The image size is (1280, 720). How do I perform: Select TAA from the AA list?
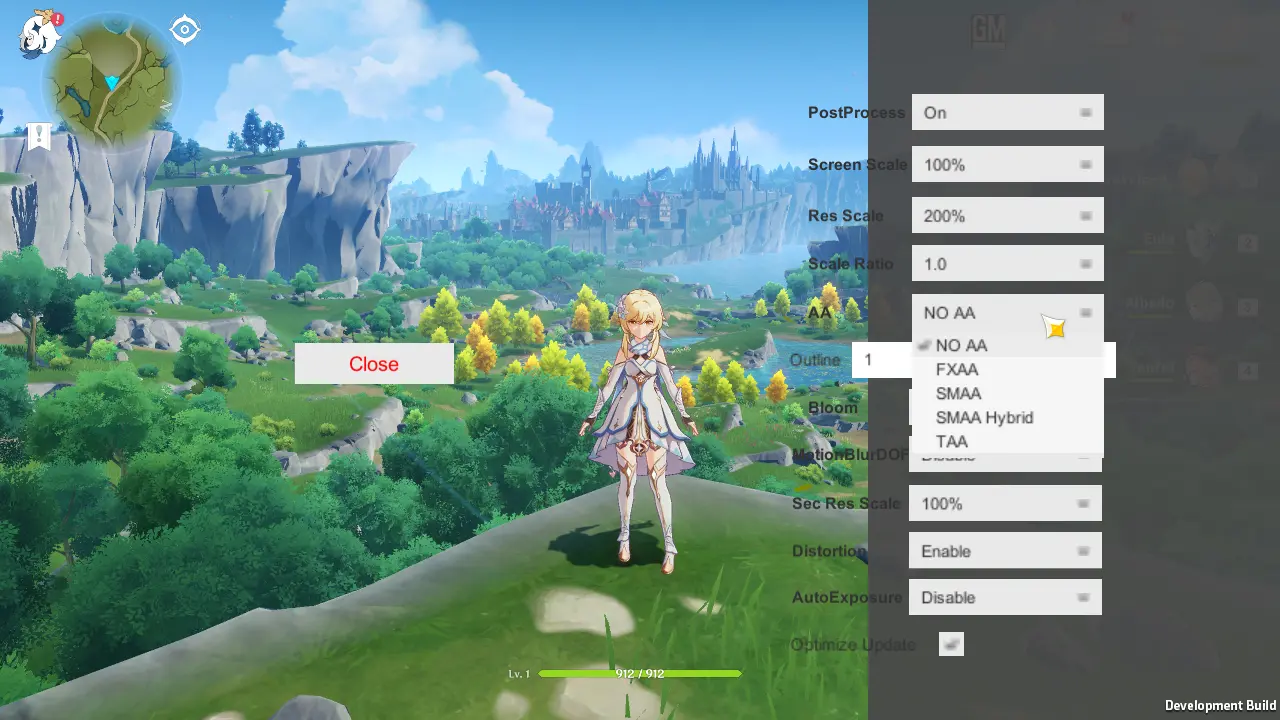pyautogui.click(x=1008, y=441)
